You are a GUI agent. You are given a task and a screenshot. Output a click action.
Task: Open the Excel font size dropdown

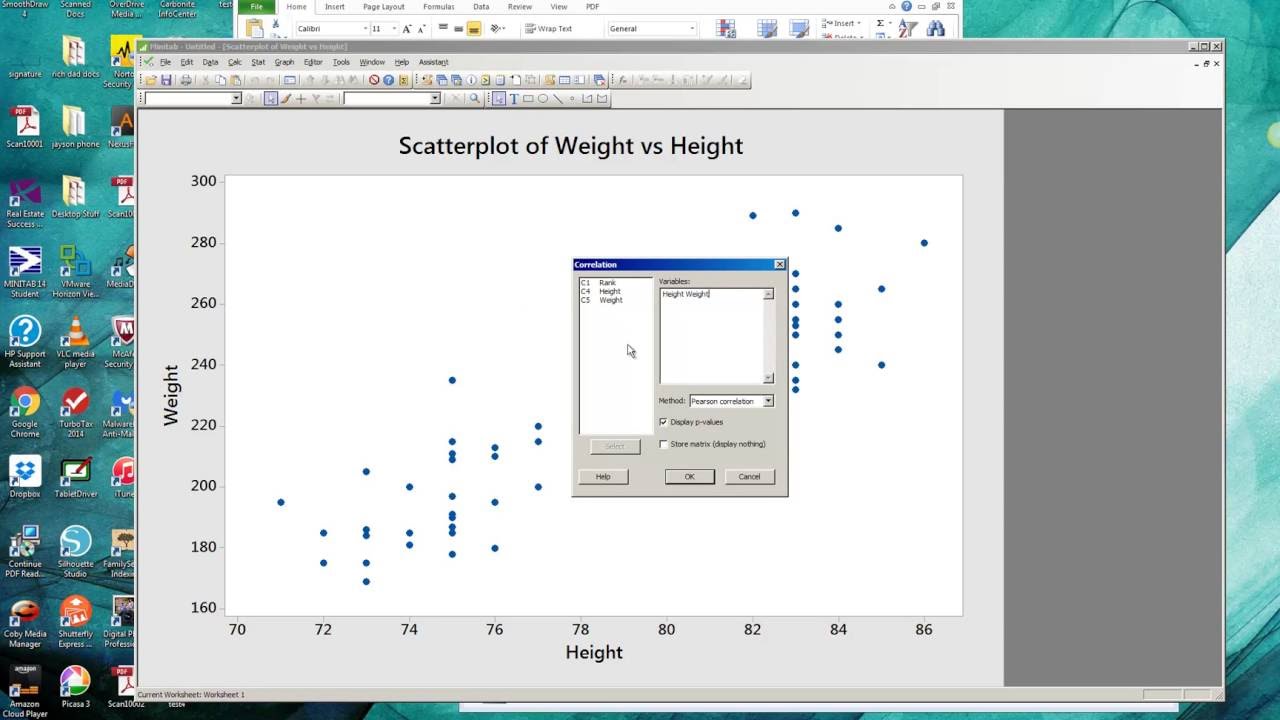tap(395, 28)
